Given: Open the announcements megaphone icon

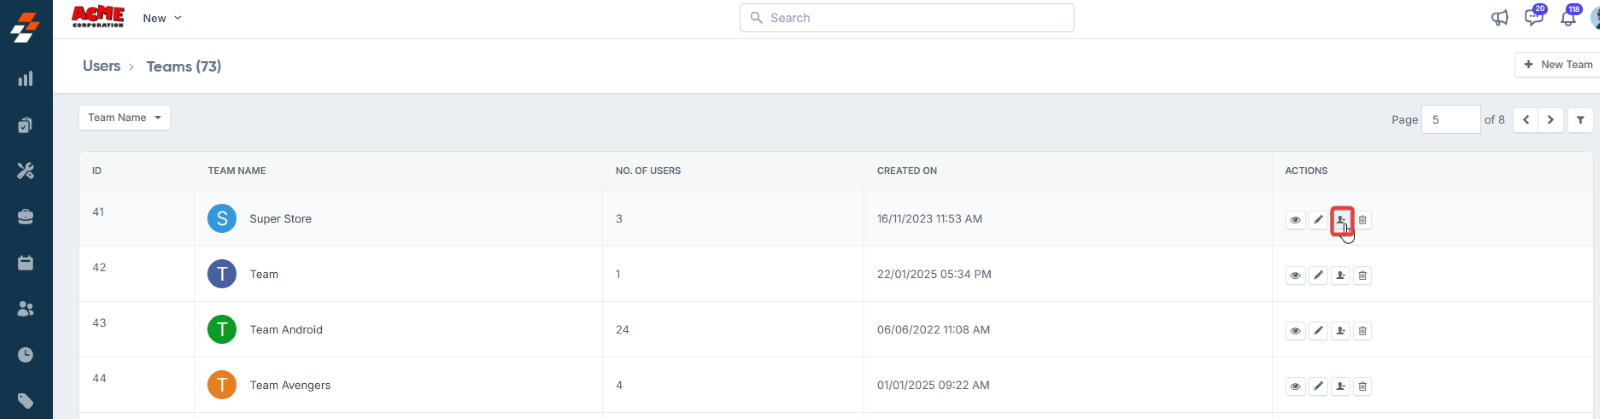Looking at the screenshot, I should click(x=1500, y=18).
